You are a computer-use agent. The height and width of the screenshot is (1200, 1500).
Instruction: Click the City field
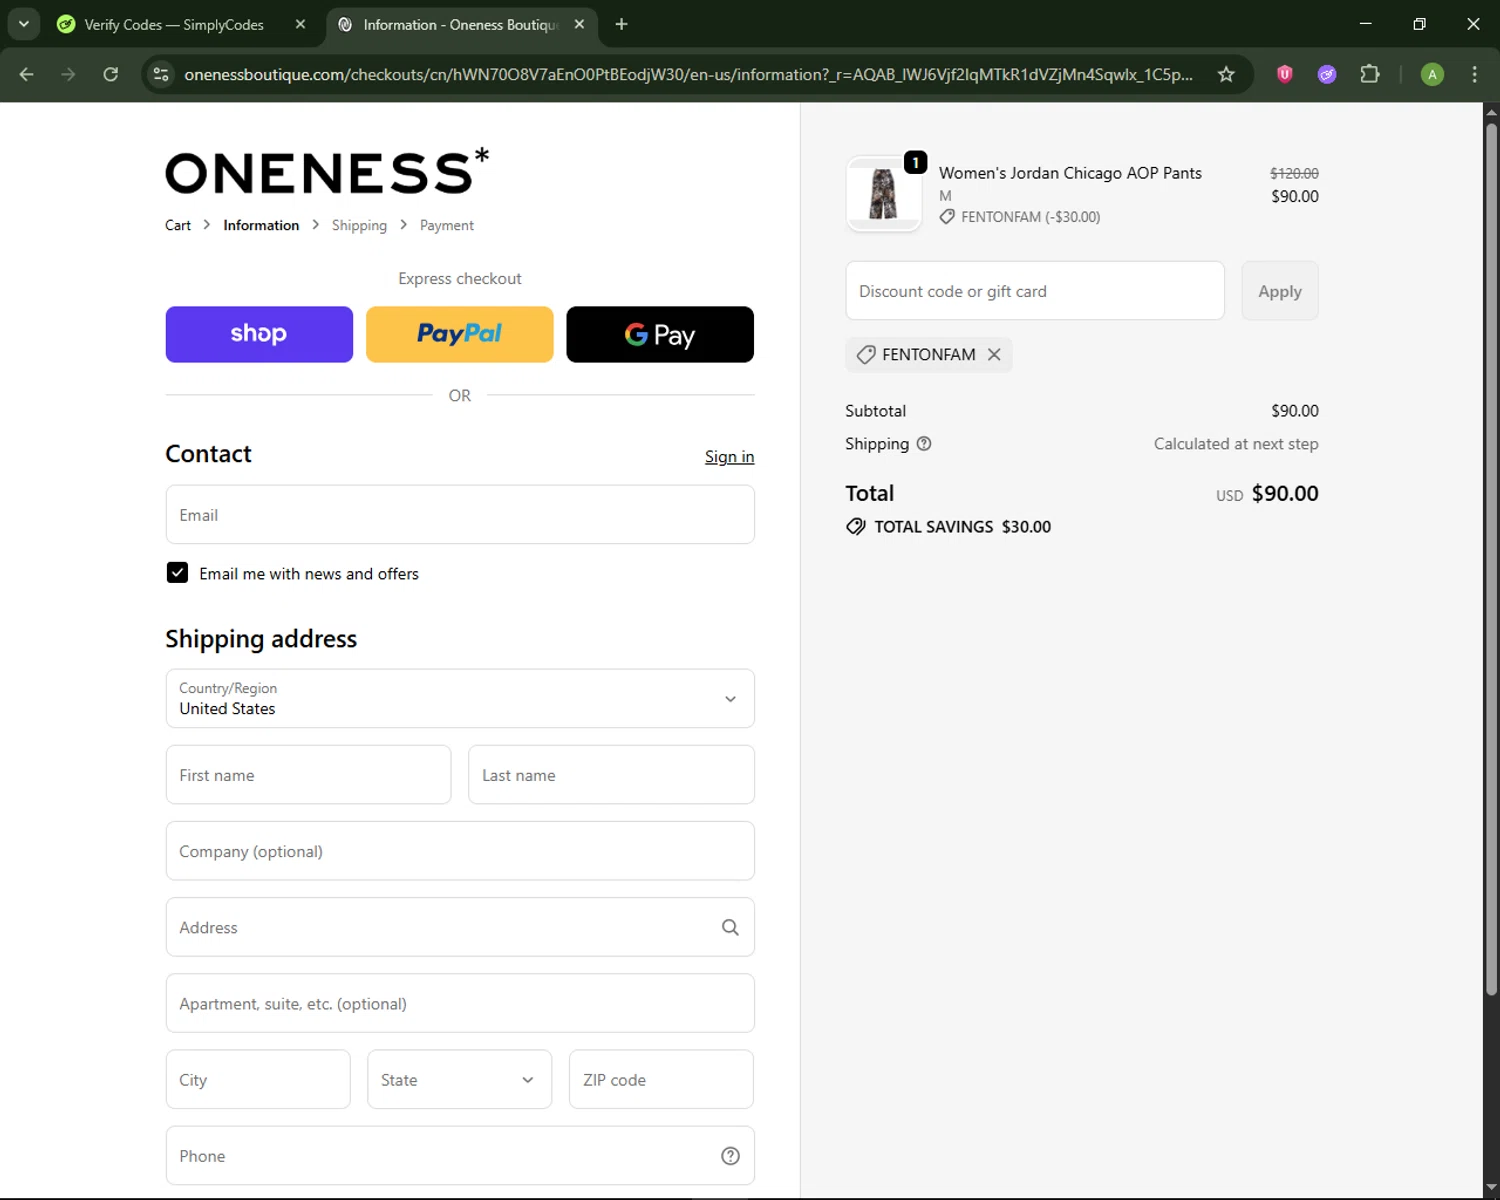click(258, 1080)
